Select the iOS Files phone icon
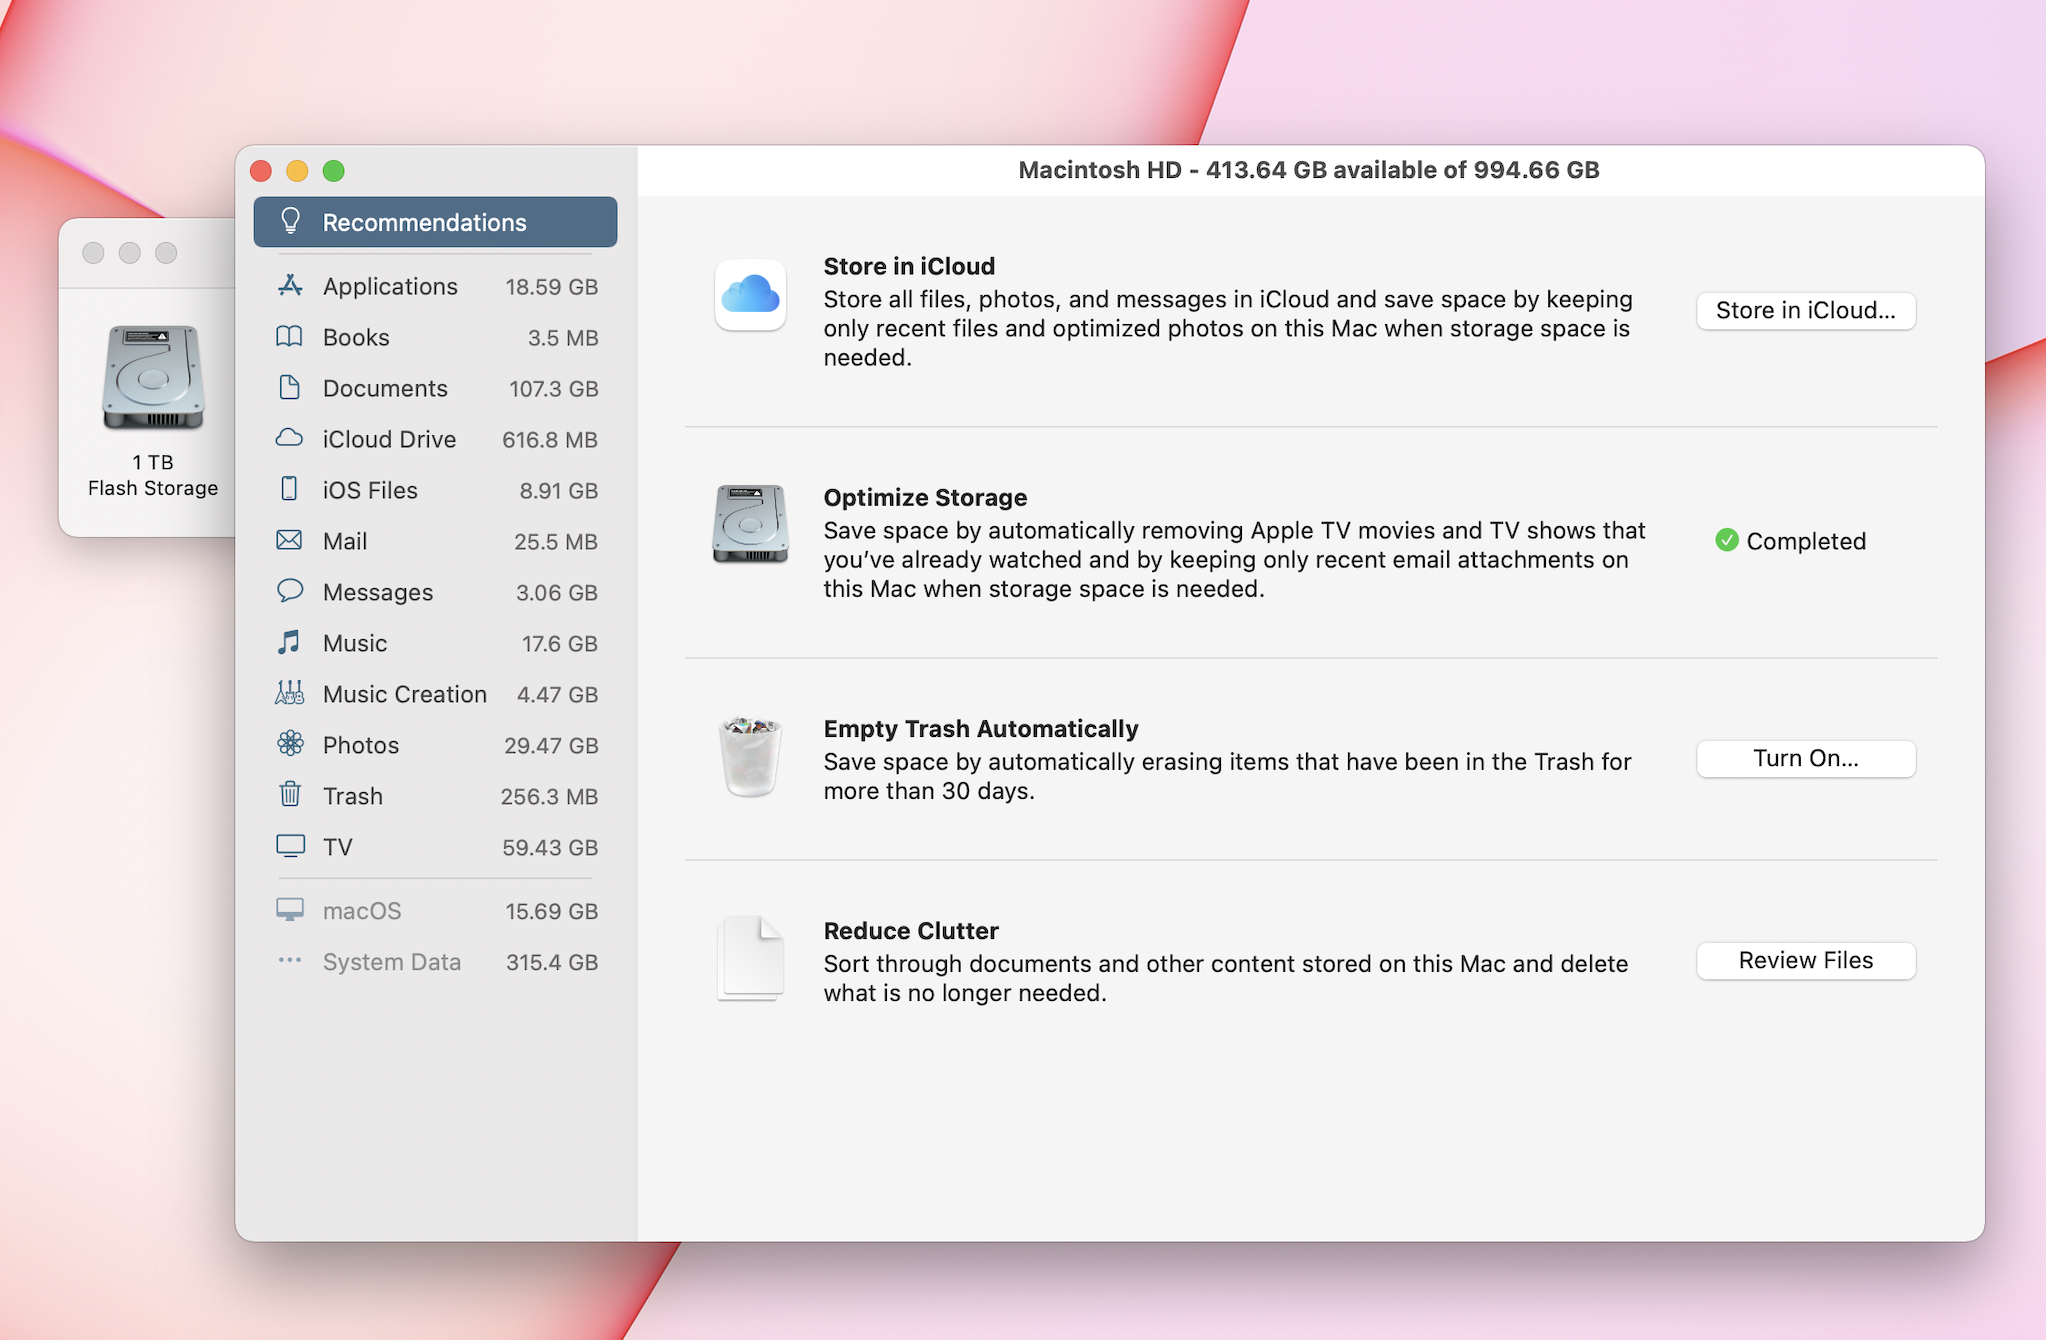The height and width of the screenshot is (1340, 2046). click(289, 490)
